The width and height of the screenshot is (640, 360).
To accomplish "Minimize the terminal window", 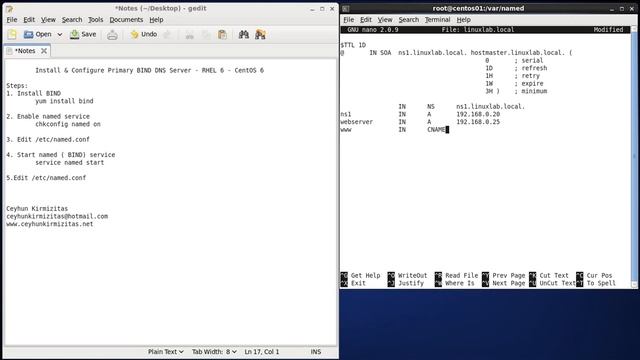I will coord(612,9).
